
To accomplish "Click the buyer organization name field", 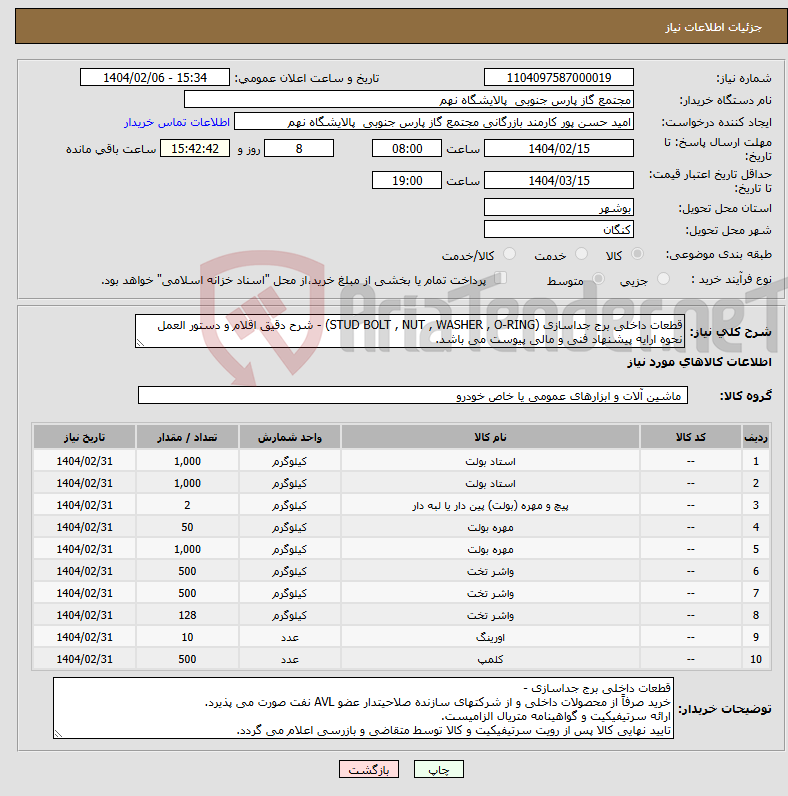I will (x=409, y=100).
